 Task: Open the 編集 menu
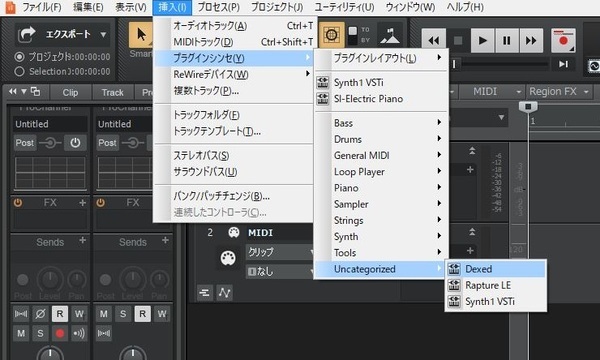tap(88, 7)
